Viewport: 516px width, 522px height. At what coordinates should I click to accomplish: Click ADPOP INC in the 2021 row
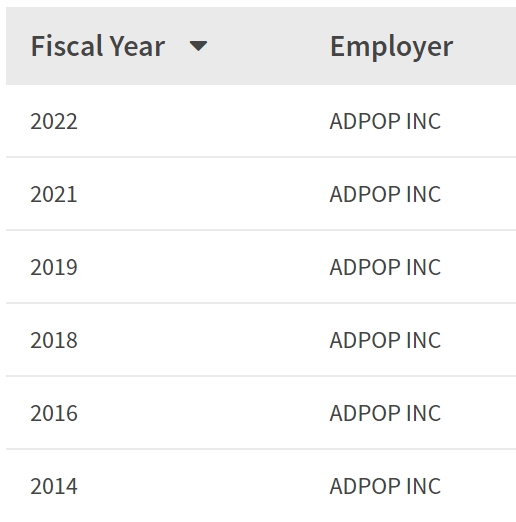pyautogui.click(x=385, y=194)
